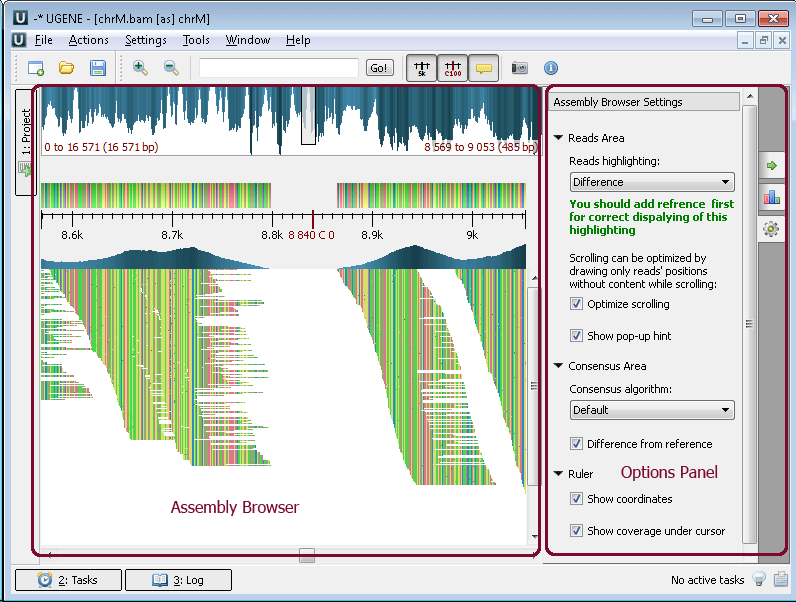
Task: Close the inner document window
Action: click(782, 41)
